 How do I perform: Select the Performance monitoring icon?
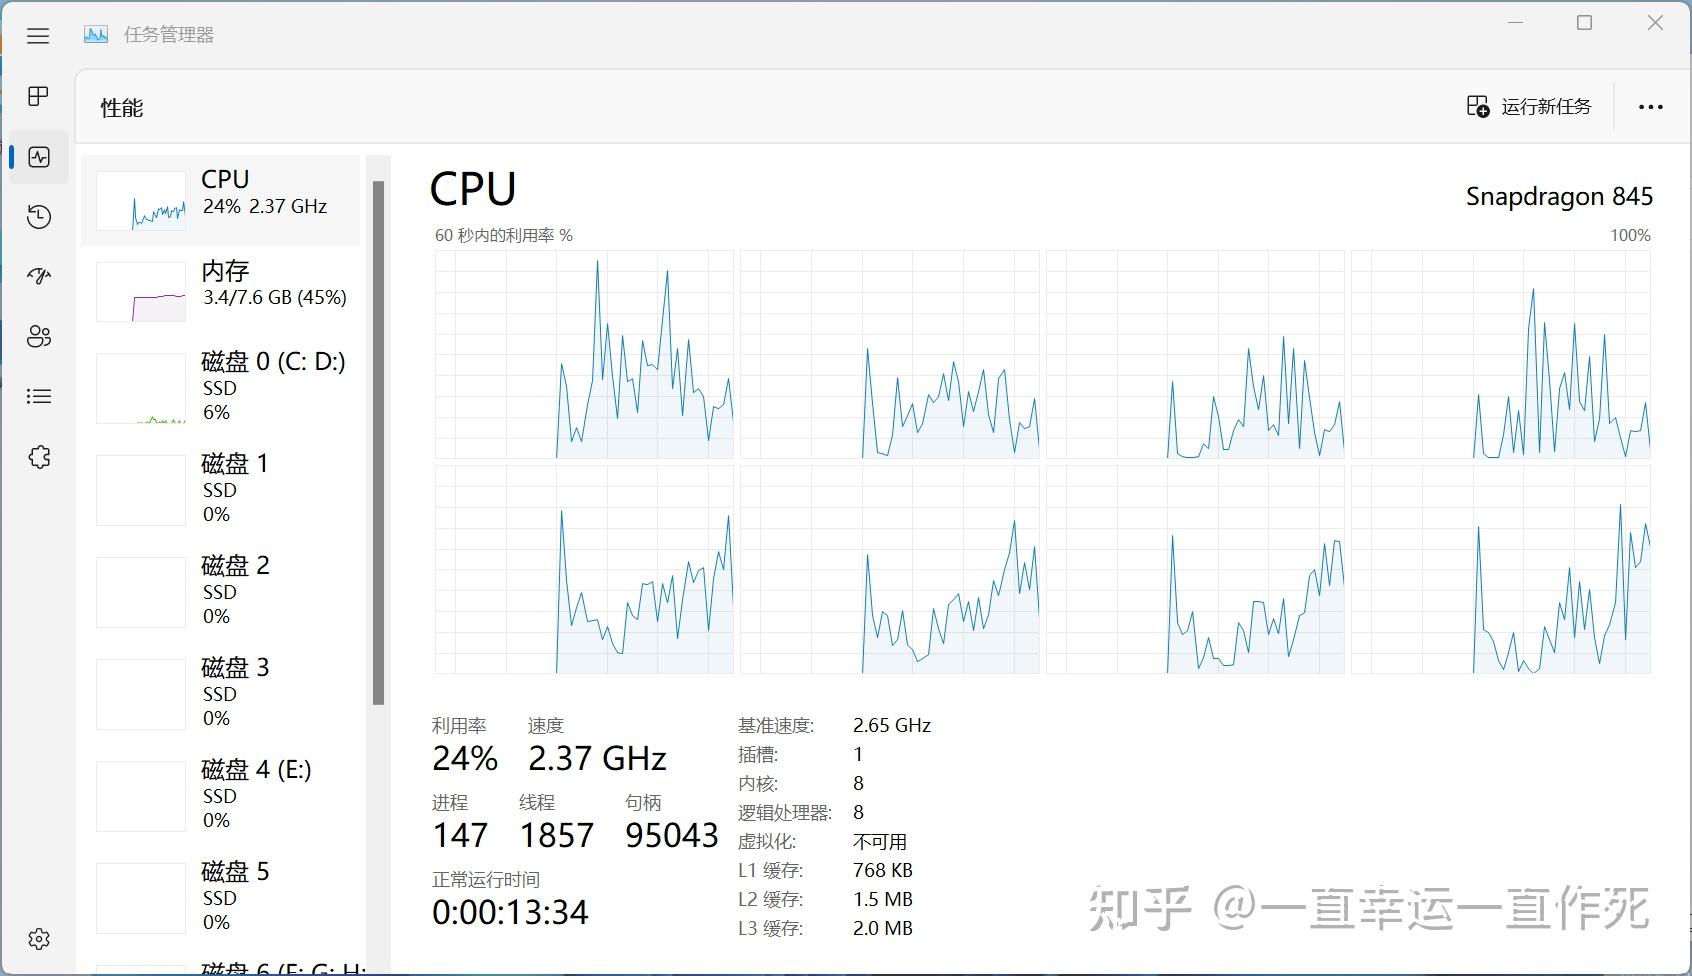pos(38,156)
